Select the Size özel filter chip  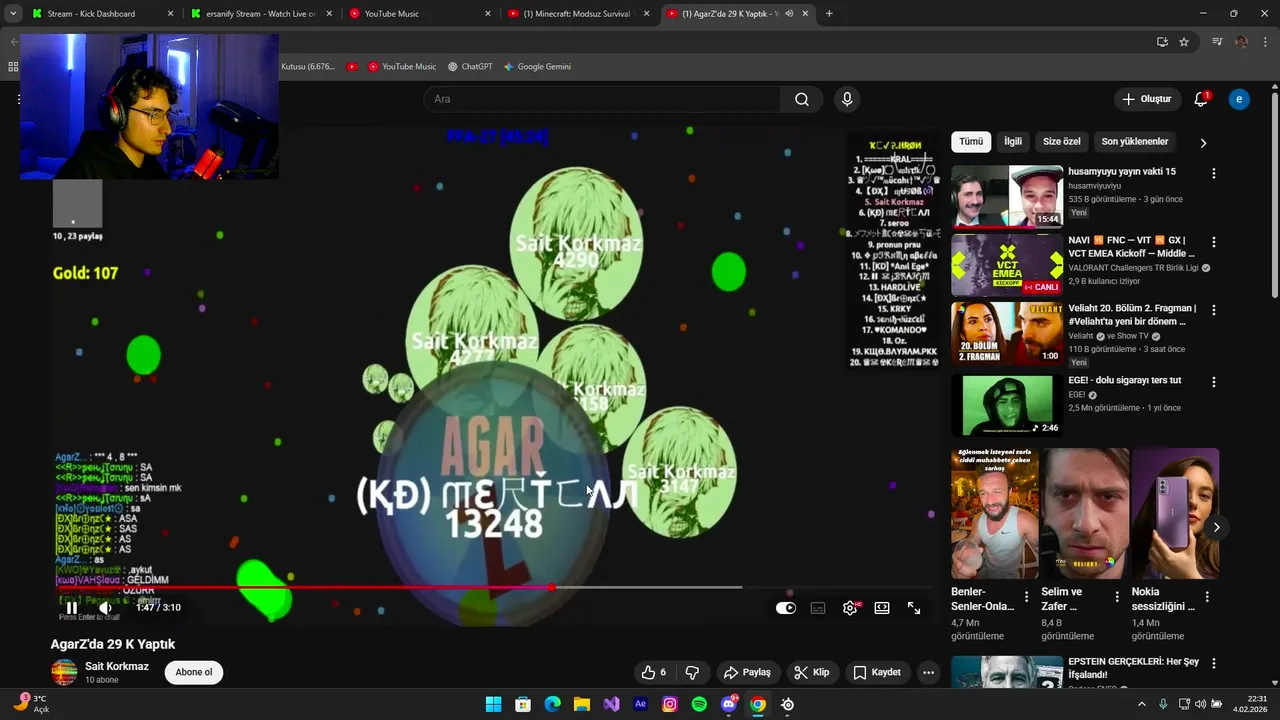(1062, 142)
